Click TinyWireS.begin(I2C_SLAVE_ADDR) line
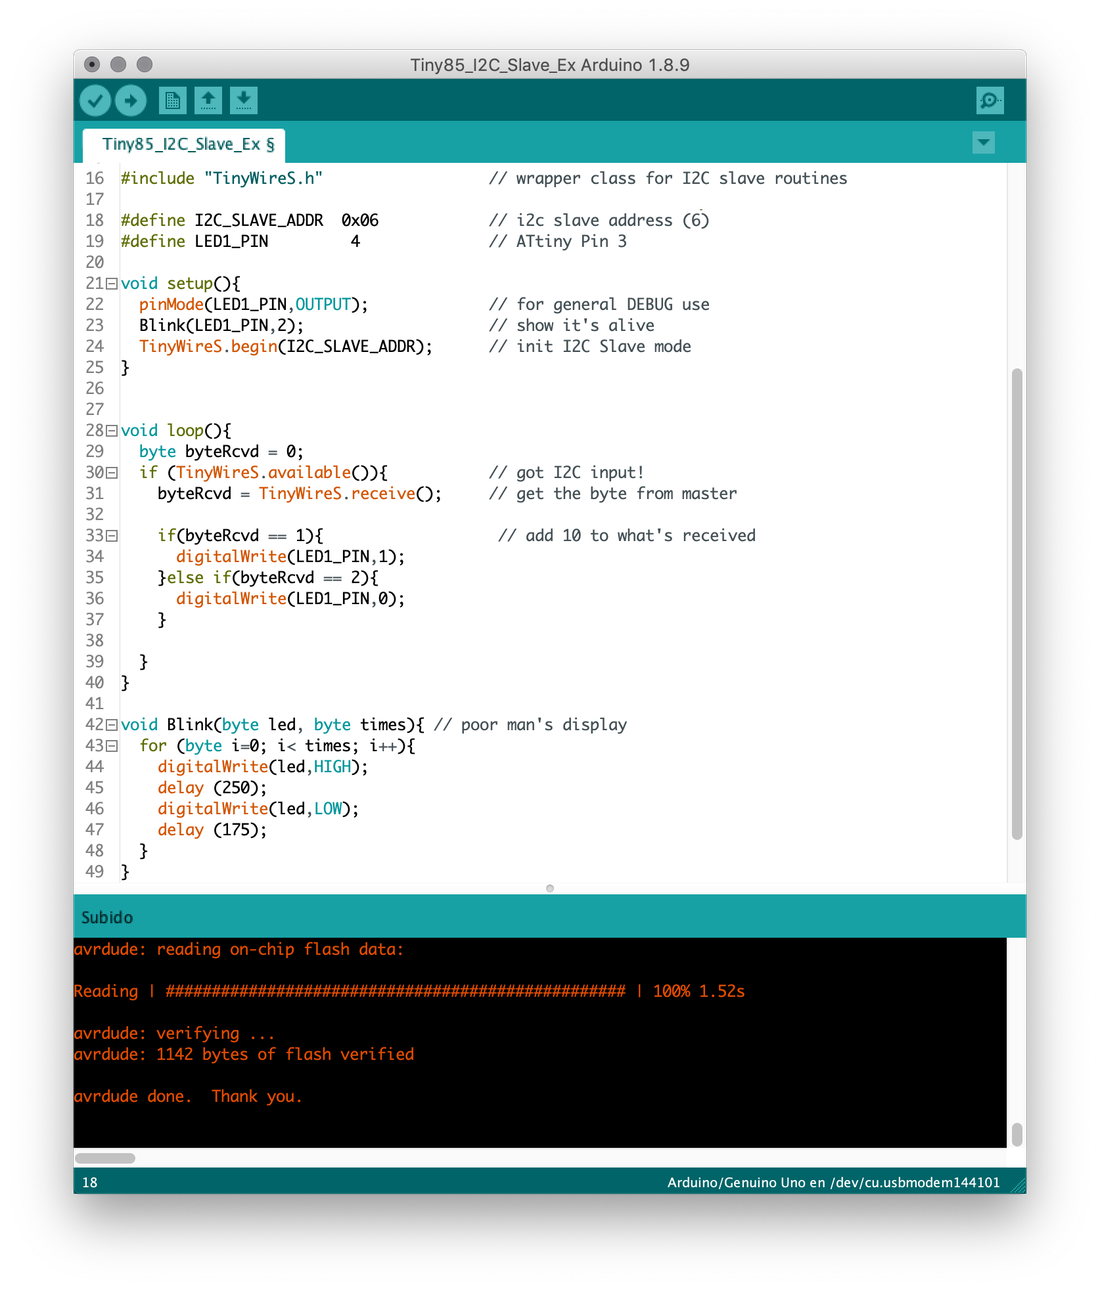 [x=286, y=346]
